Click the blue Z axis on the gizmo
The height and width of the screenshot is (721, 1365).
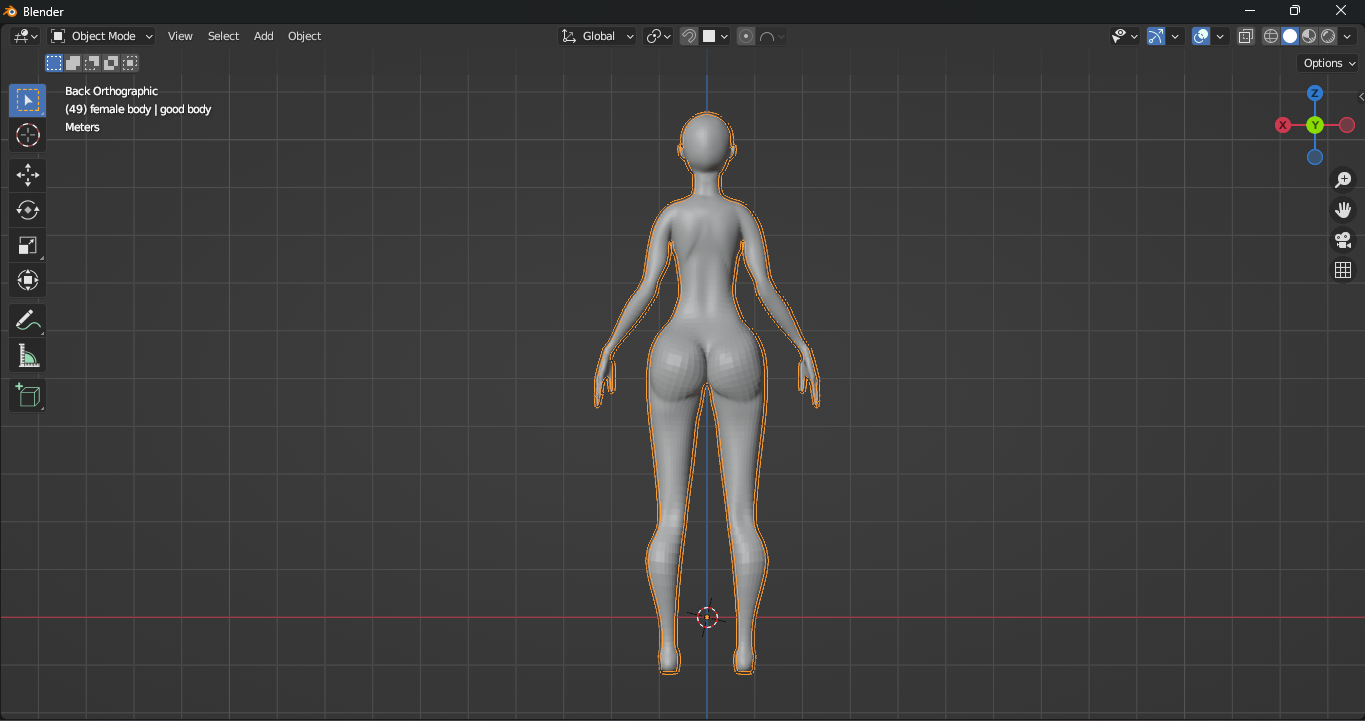tap(1315, 93)
